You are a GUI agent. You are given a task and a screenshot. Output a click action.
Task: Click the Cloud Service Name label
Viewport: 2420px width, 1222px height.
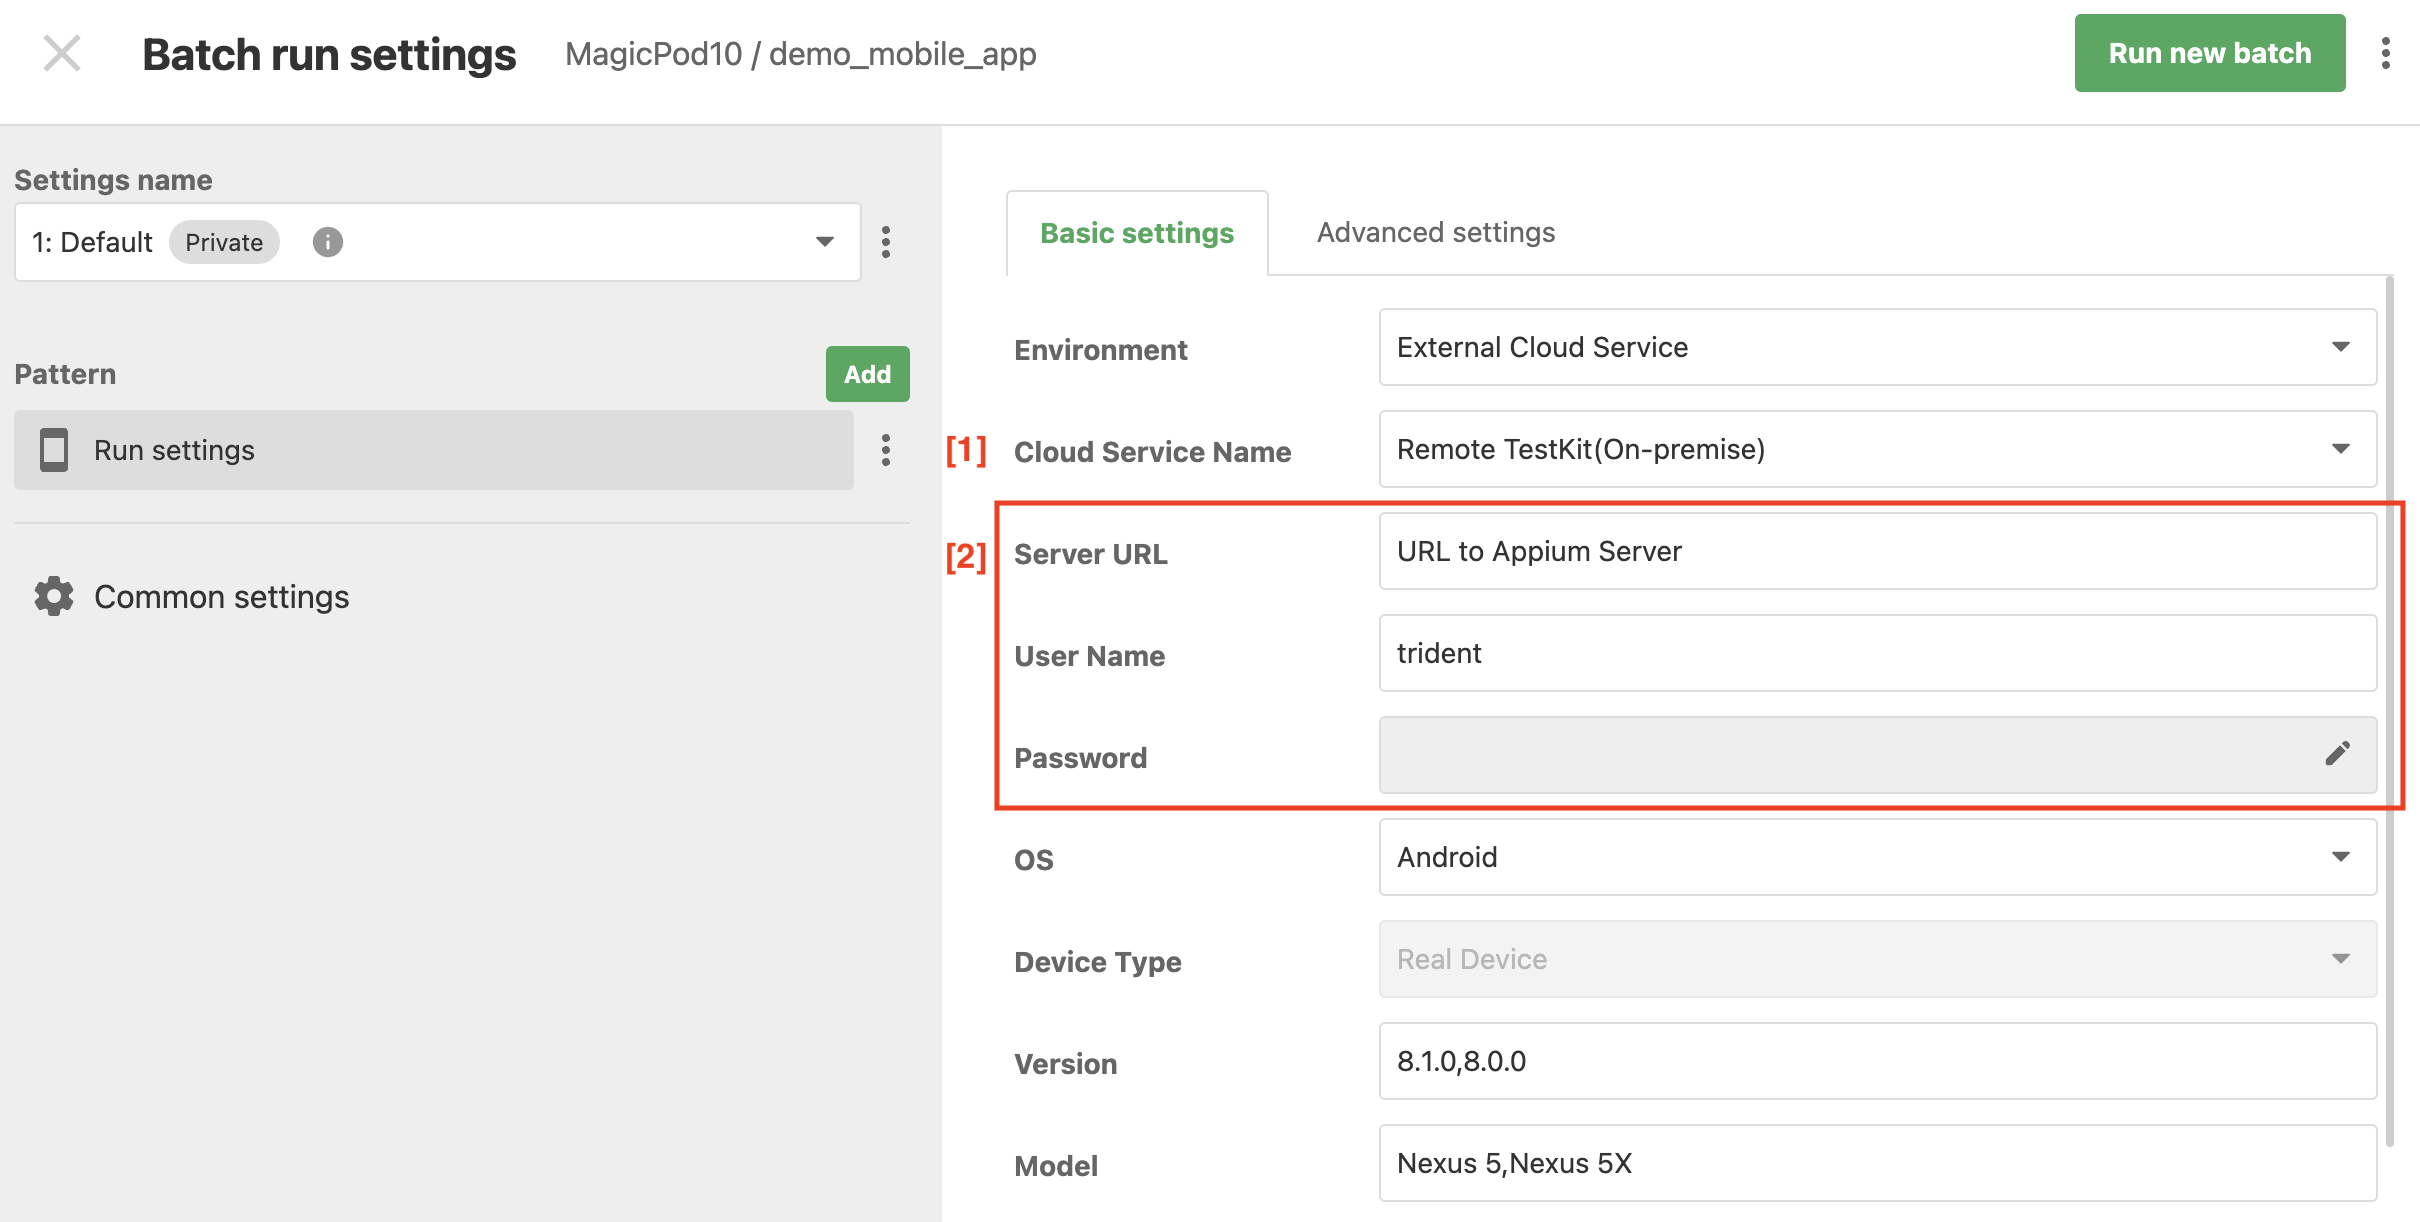[1153, 452]
